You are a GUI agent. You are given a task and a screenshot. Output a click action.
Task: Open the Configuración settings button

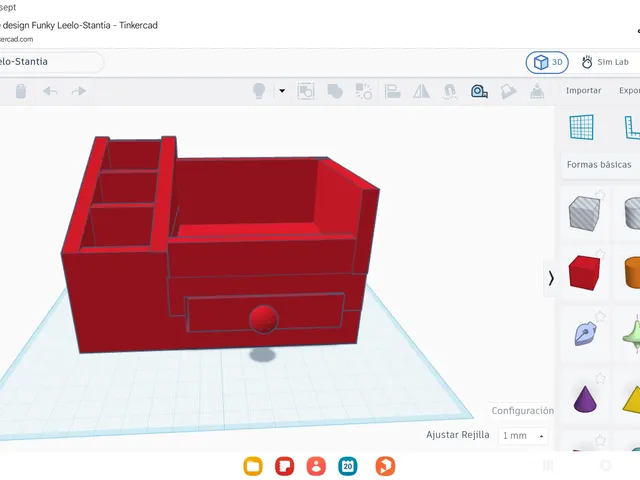[522, 411]
